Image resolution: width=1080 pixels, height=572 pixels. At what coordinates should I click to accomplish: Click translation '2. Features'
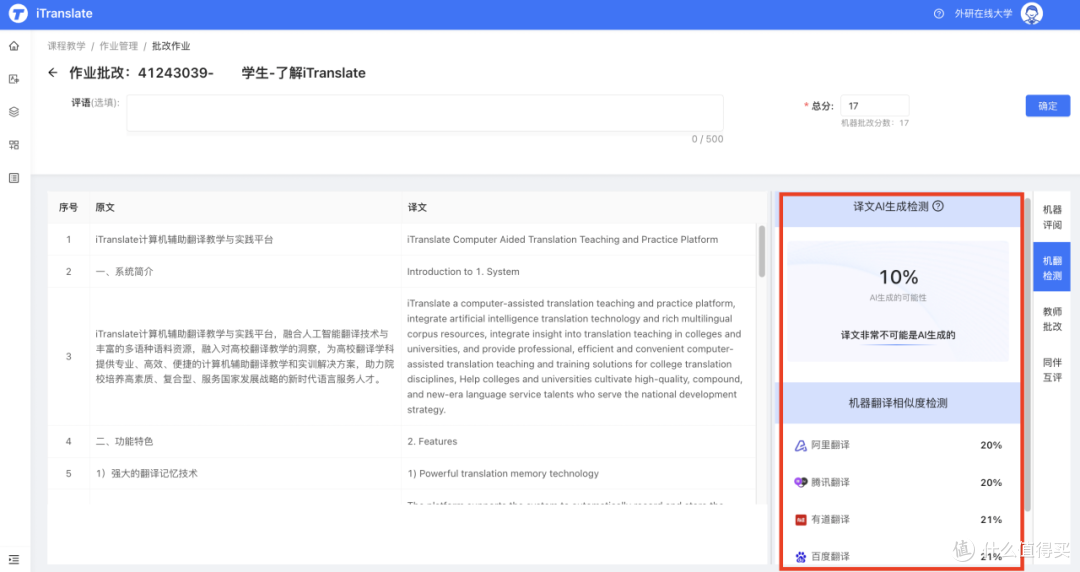432,441
